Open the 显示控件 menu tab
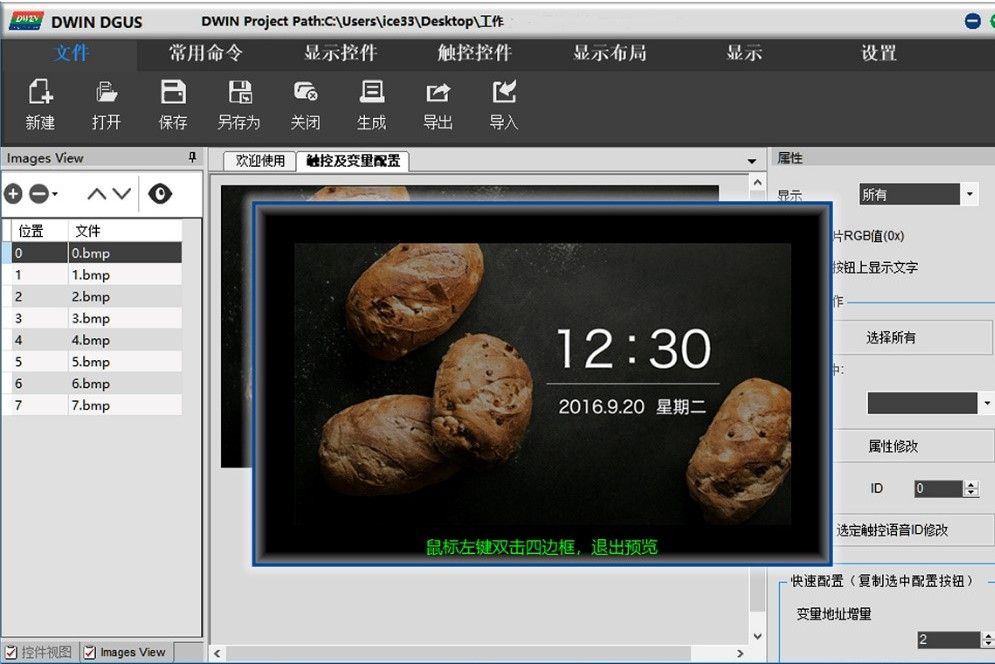Viewport: 995px width, 664px height. (x=341, y=53)
